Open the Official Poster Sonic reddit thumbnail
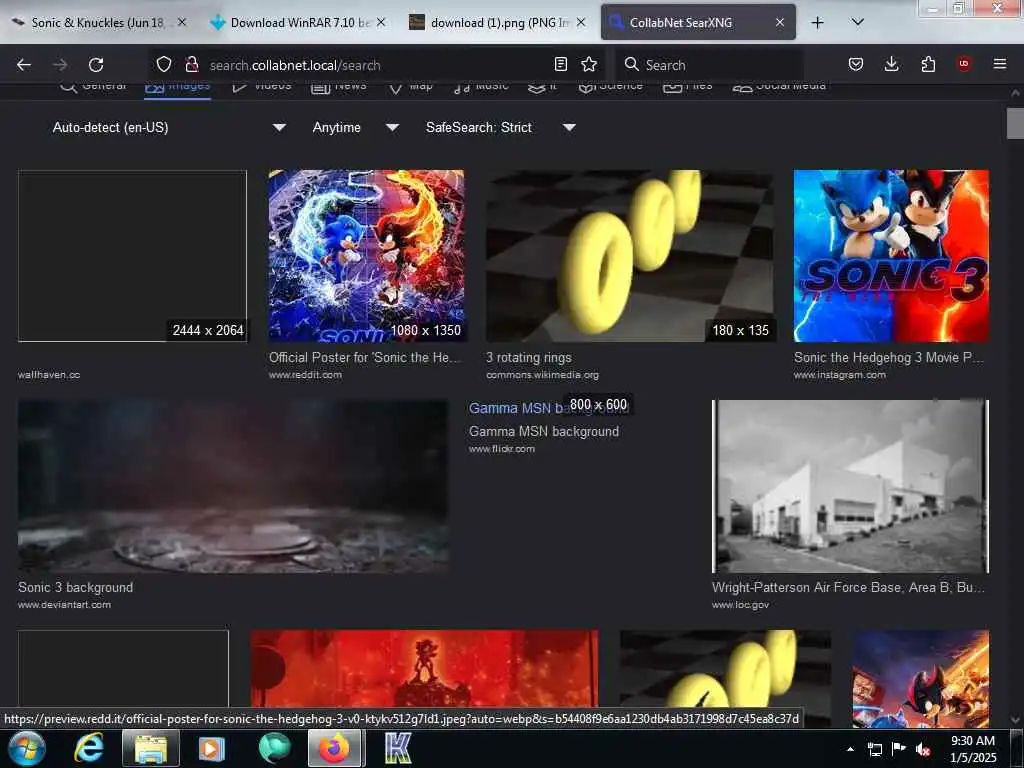The image size is (1024, 768). pyautogui.click(x=366, y=256)
